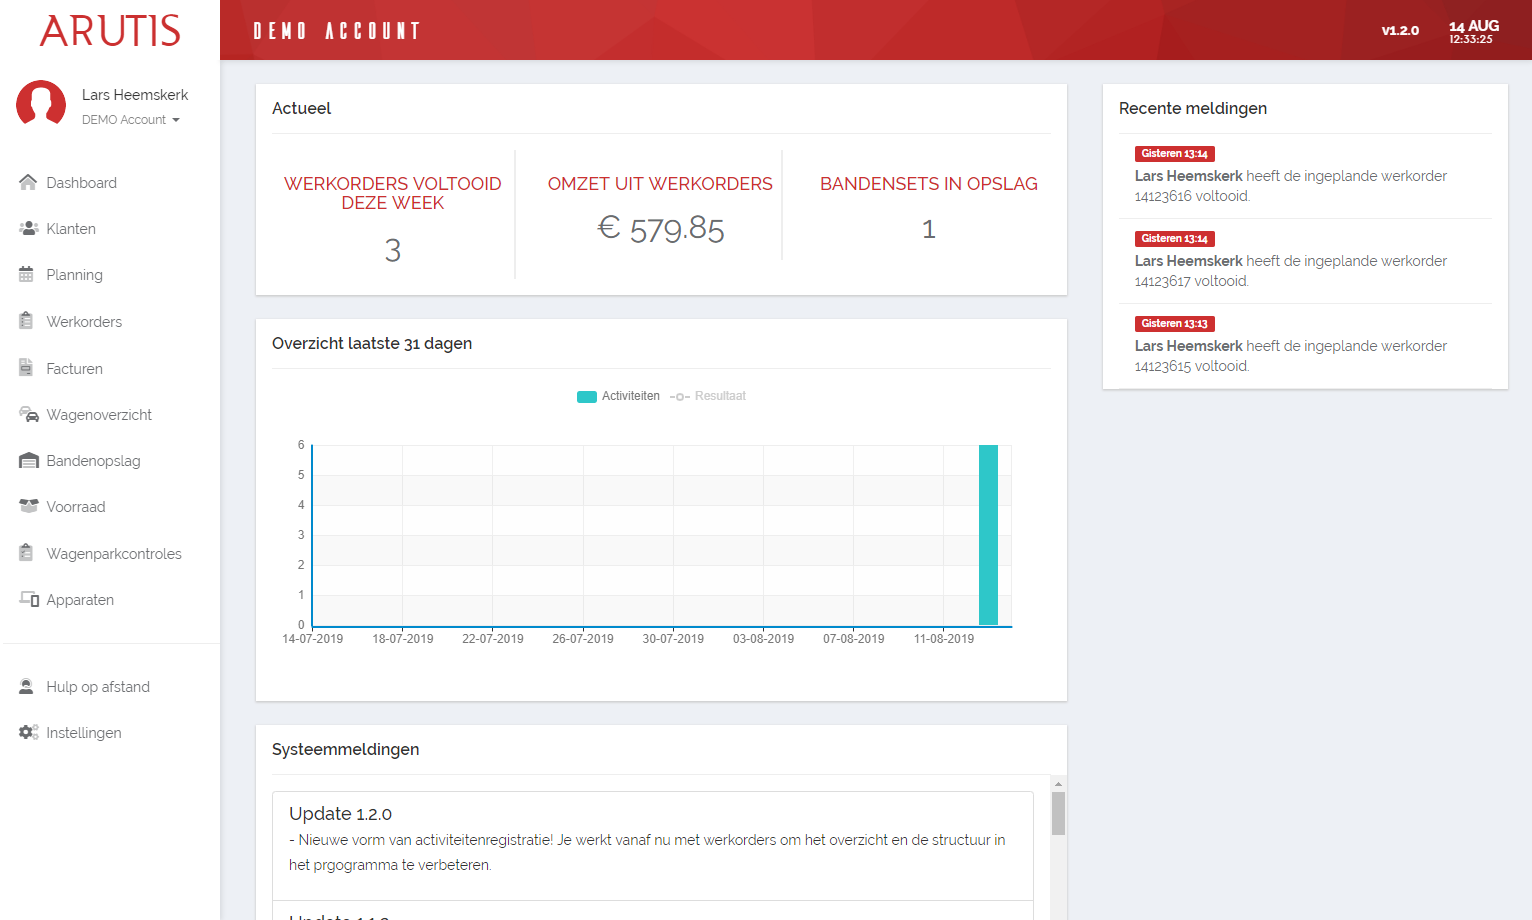Open notification about werkorder 14123615
This screenshot has width=1532, height=920.
pyautogui.click(x=1305, y=346)
